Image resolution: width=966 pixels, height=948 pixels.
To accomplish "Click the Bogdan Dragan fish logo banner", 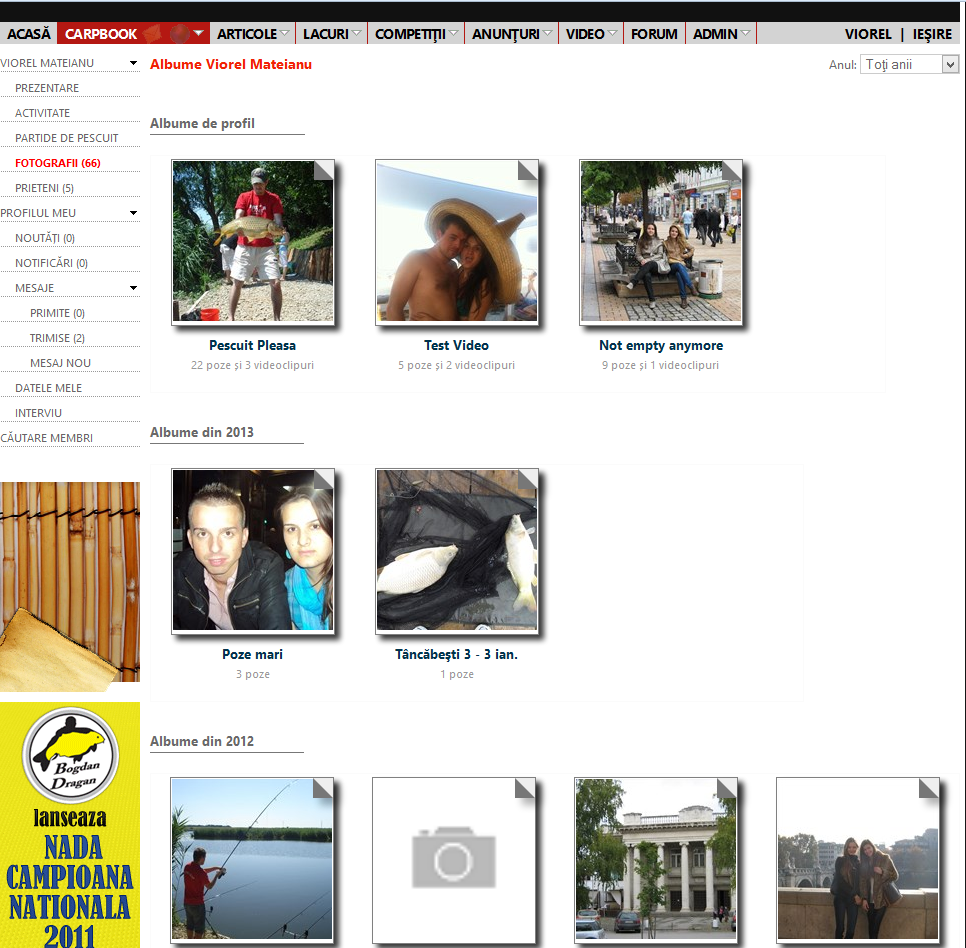I will [x=70, y=753].
